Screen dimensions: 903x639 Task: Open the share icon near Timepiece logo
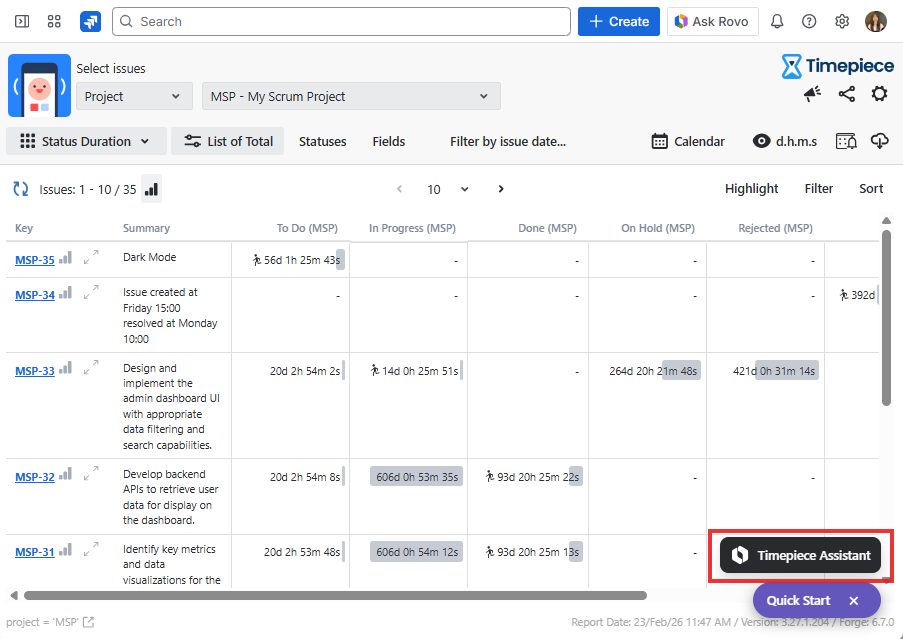(x=846, y=94)
